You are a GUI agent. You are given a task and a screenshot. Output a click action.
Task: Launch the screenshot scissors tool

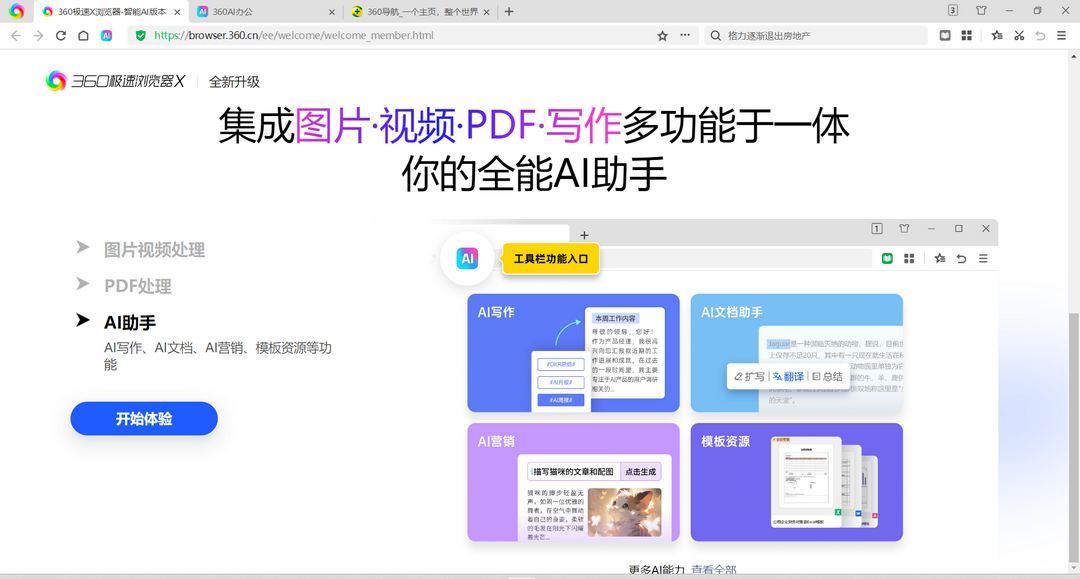(1020, 35)
